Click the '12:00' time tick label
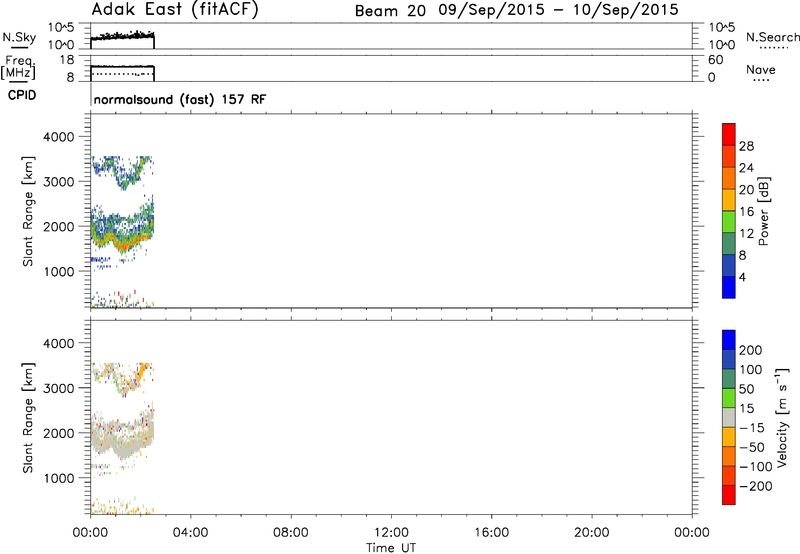 [391, 533]
